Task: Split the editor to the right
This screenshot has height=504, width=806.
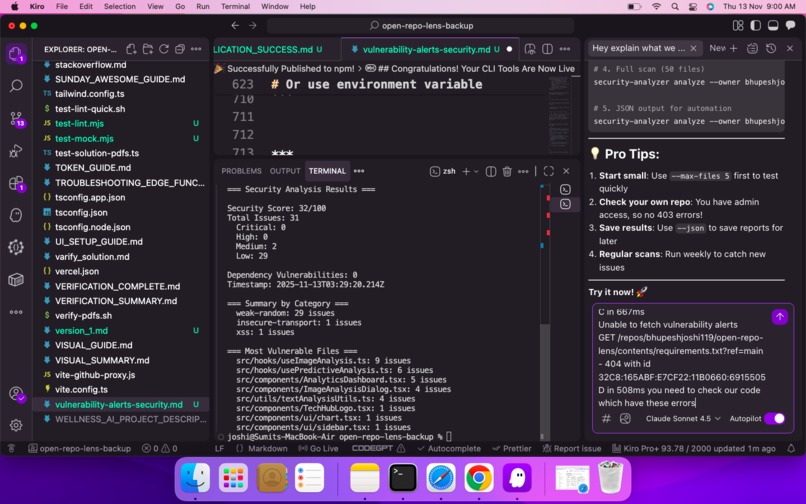Action: (547, 49)
